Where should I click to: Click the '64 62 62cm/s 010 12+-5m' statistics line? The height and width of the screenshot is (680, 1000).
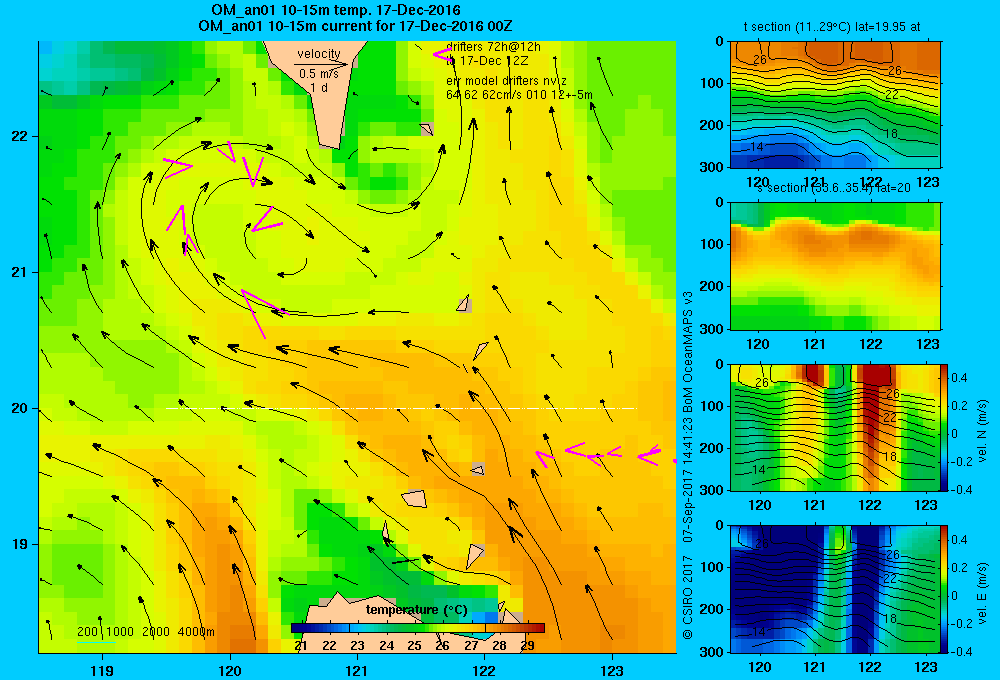(519, 95)
